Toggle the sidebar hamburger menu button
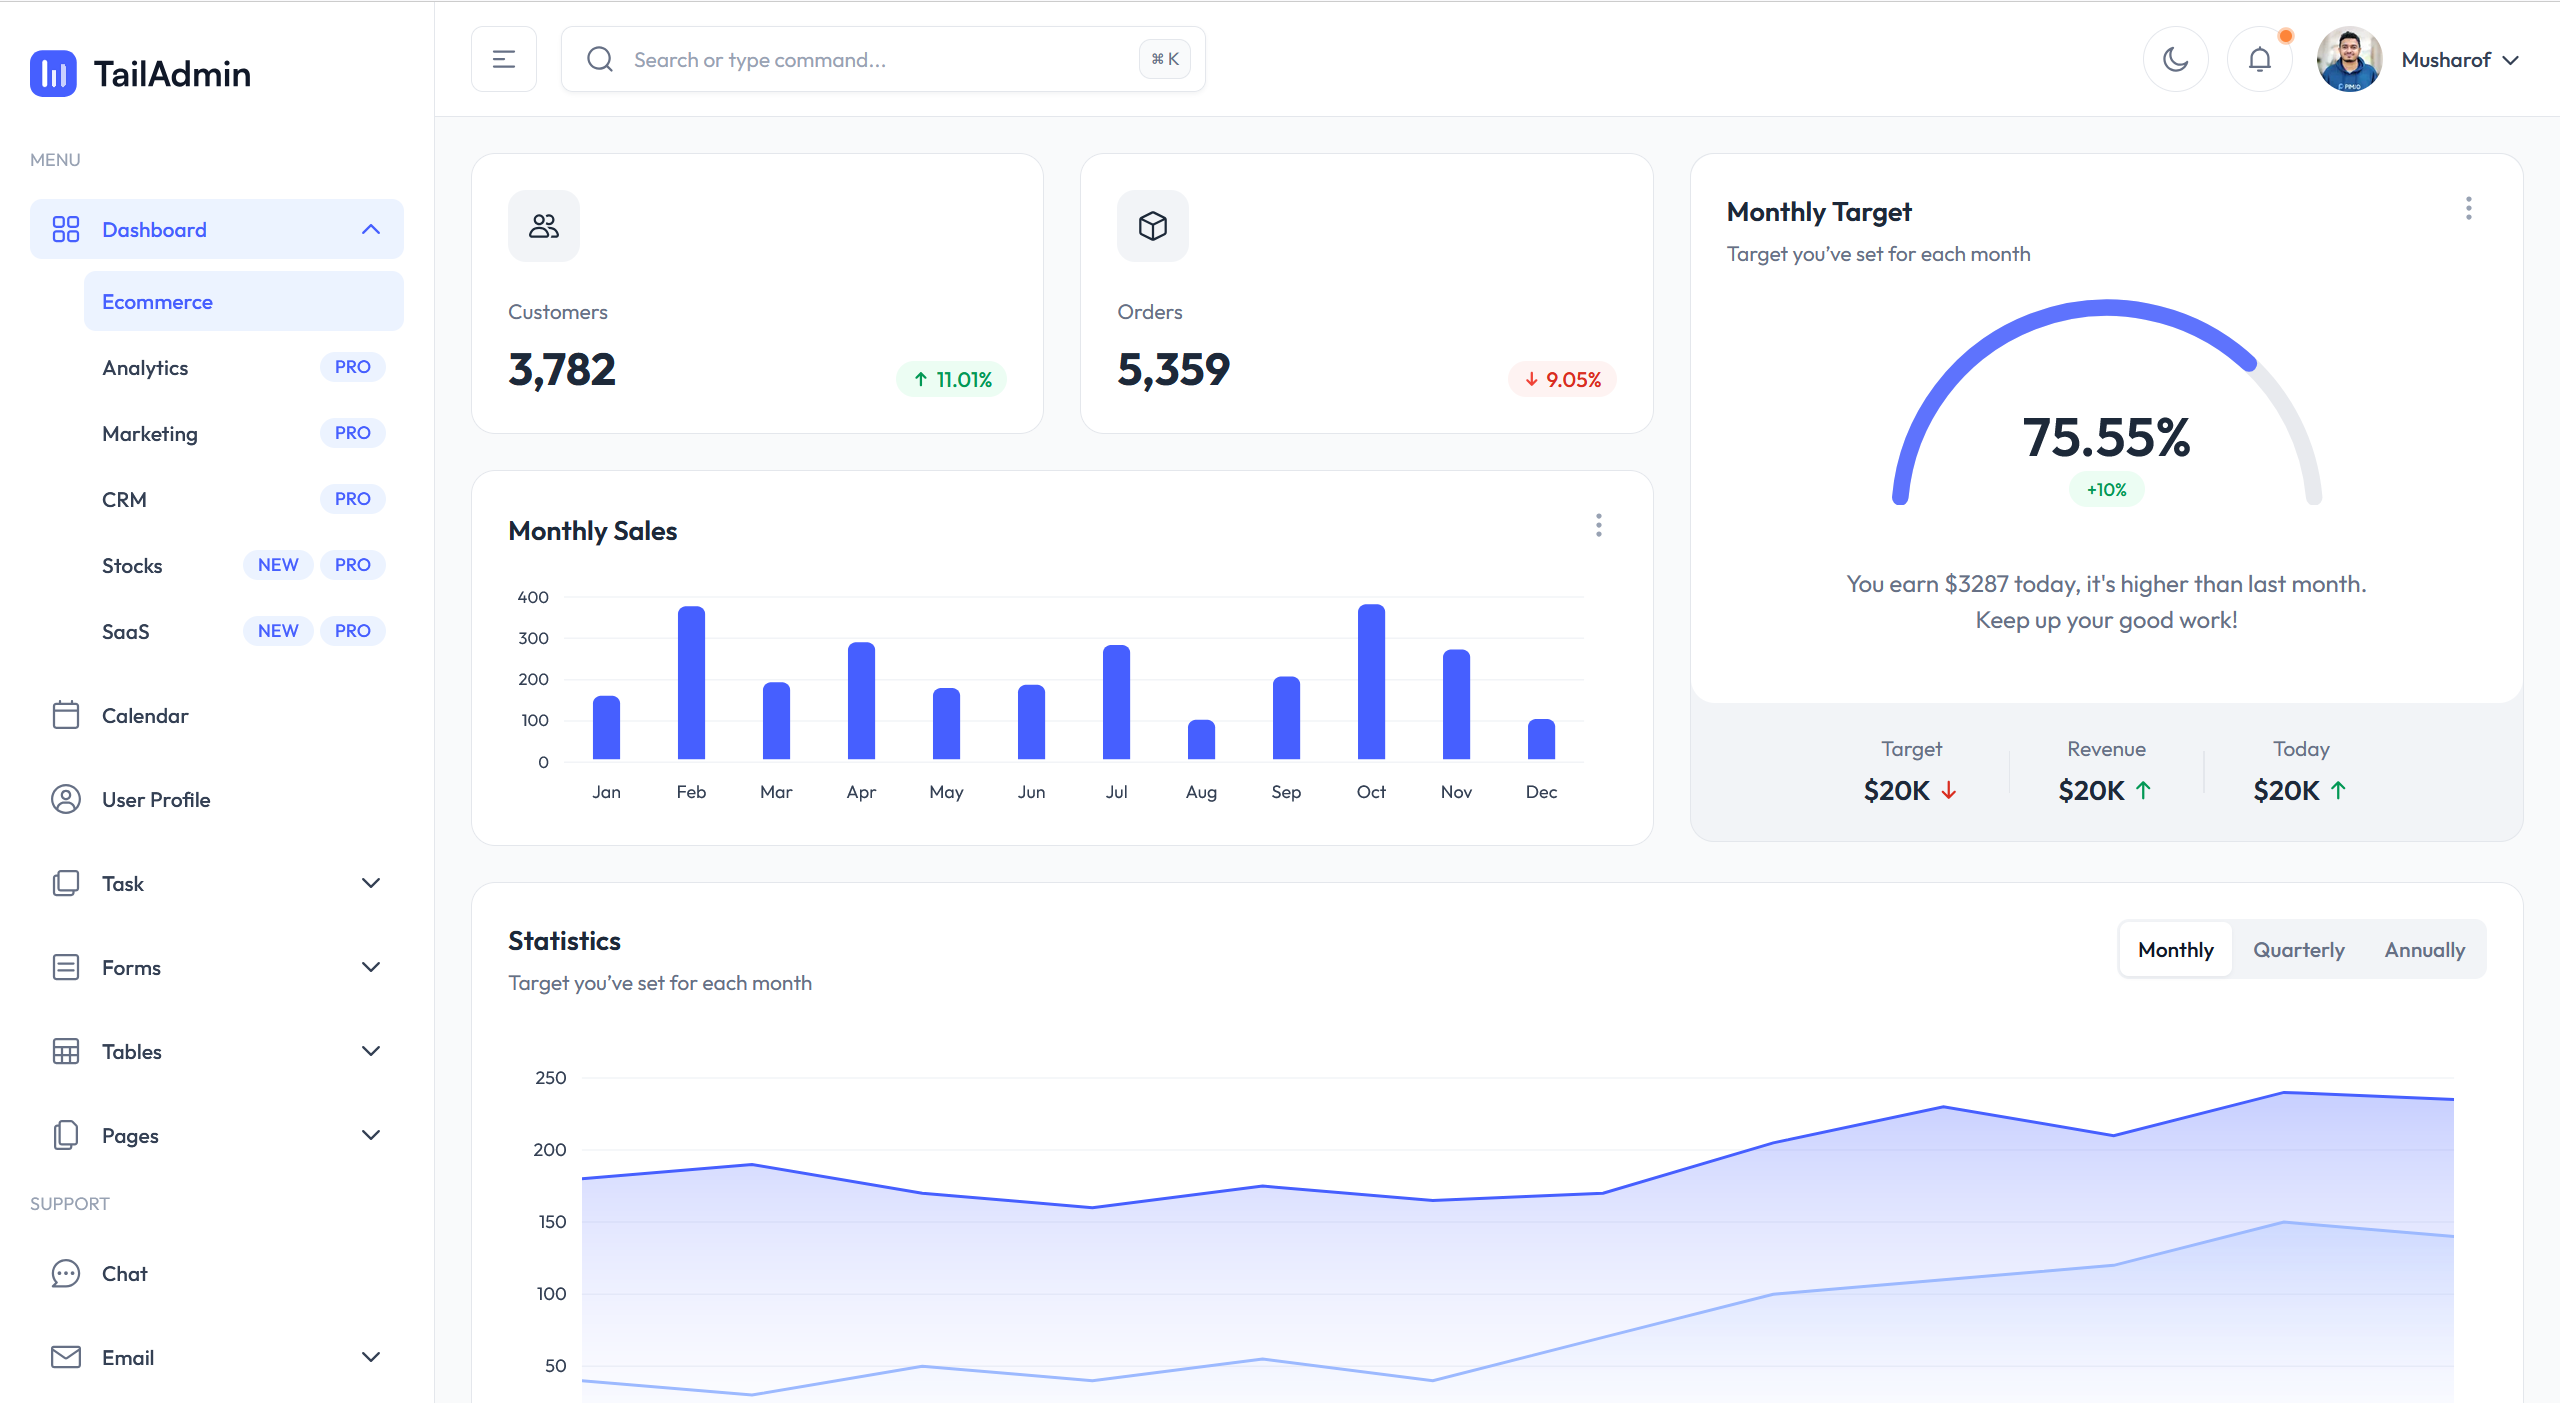The width and height of the screenshot is (2560, 1403). coord(504,59)
